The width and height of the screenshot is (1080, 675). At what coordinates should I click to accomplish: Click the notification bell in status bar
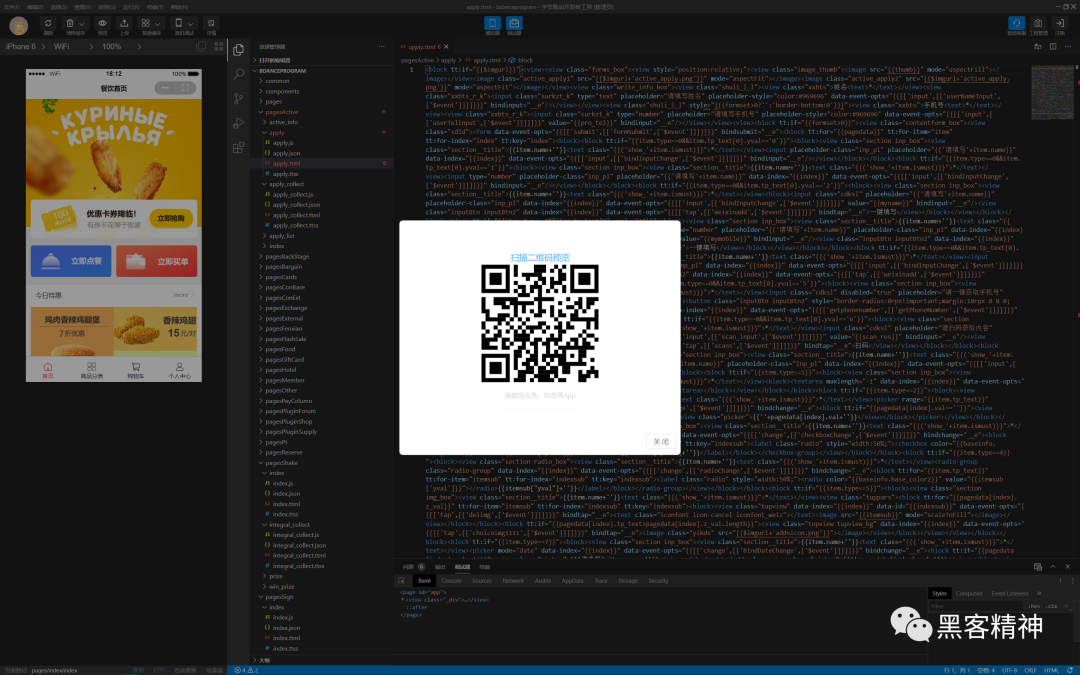click(x=1070, y=670)
